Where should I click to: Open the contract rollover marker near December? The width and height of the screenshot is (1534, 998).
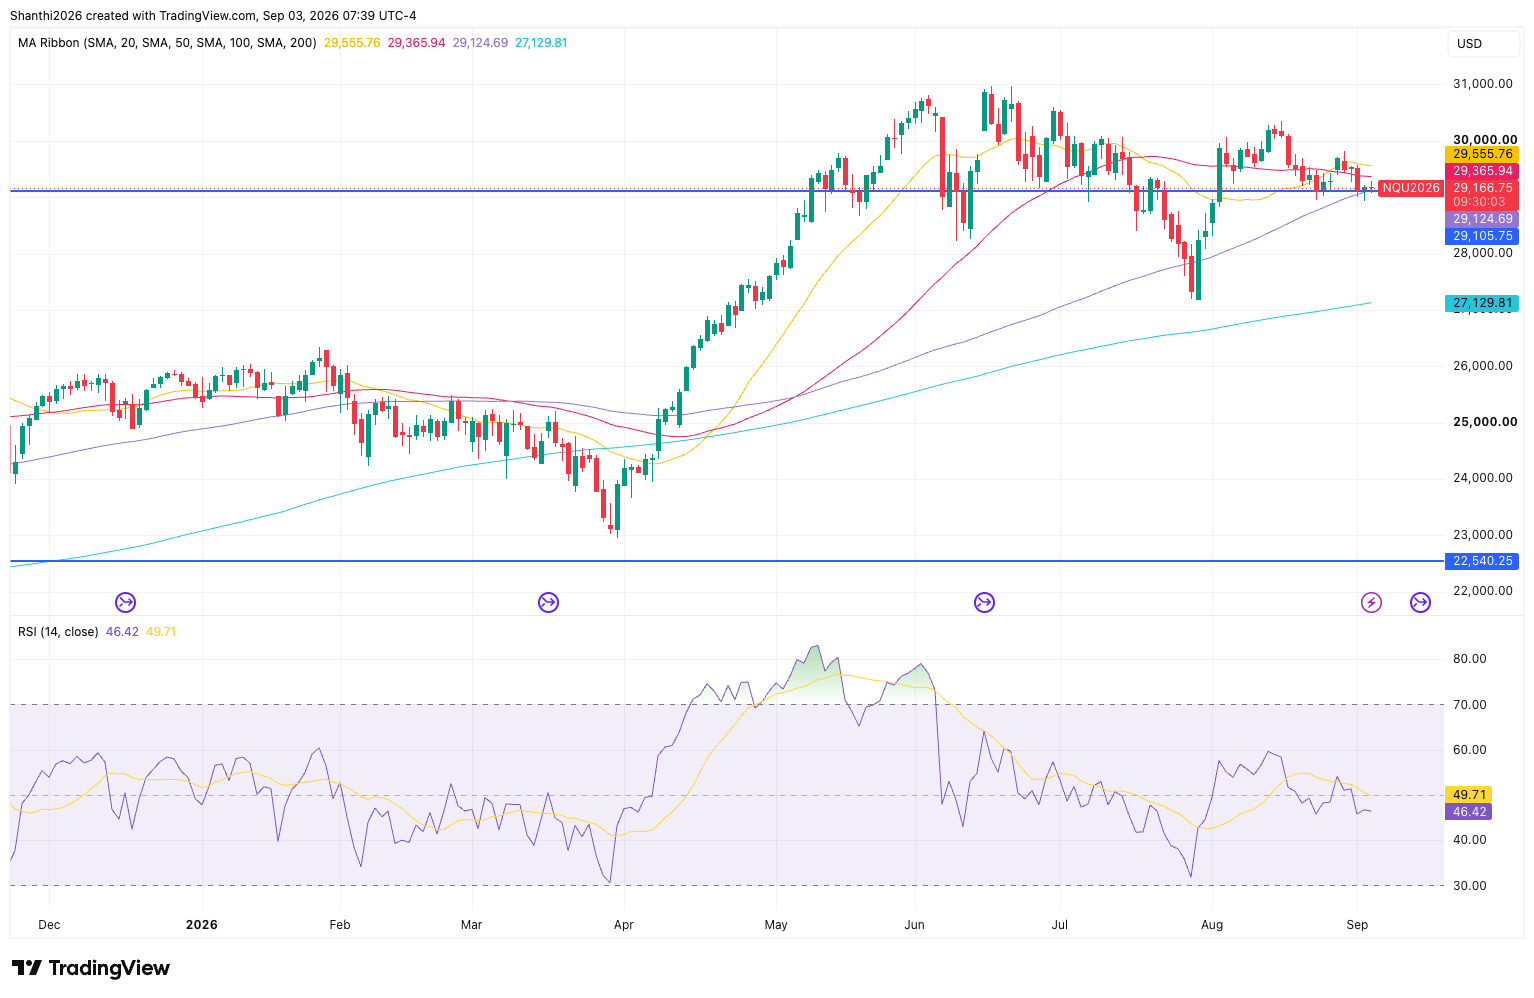click(125, 602)
